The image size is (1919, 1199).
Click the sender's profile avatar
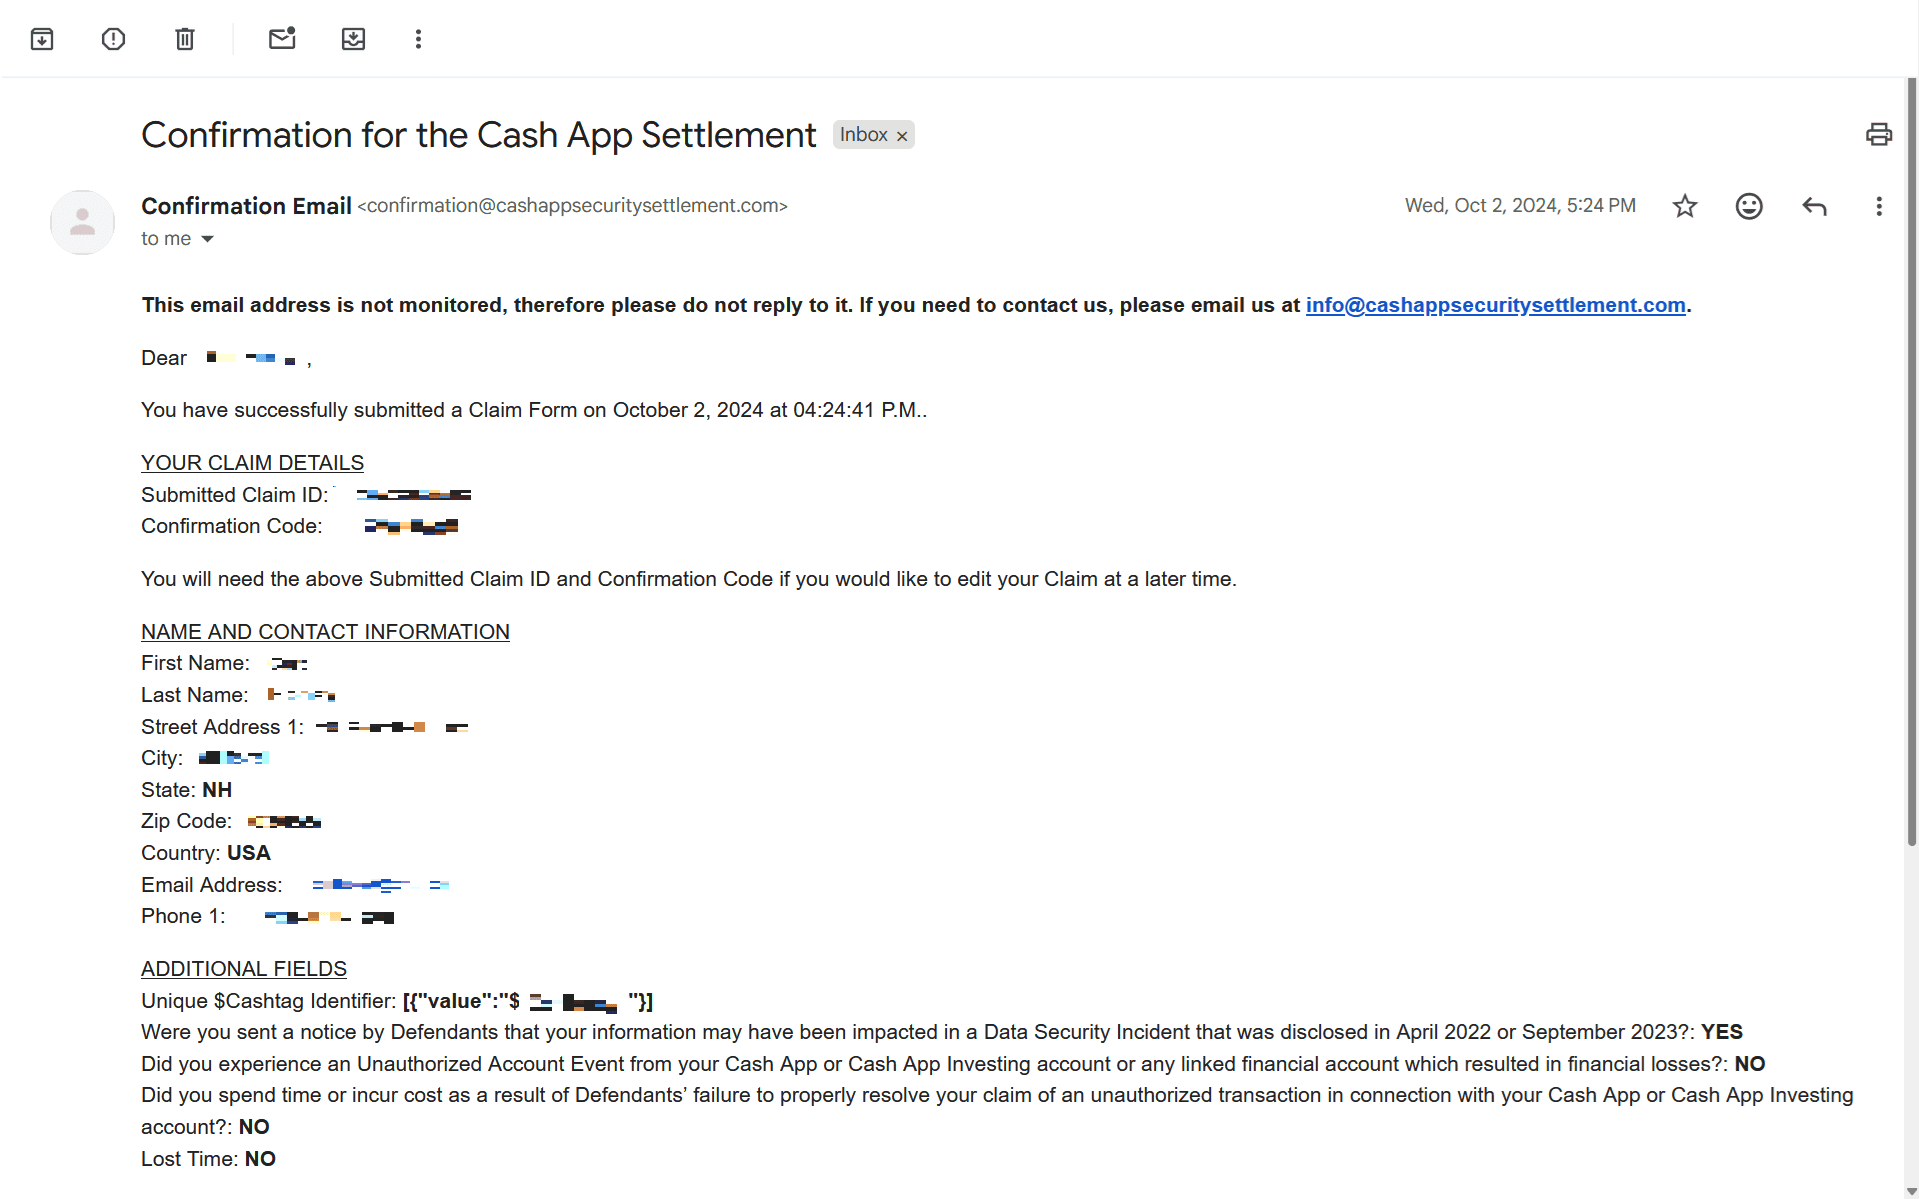pos(82,222)
